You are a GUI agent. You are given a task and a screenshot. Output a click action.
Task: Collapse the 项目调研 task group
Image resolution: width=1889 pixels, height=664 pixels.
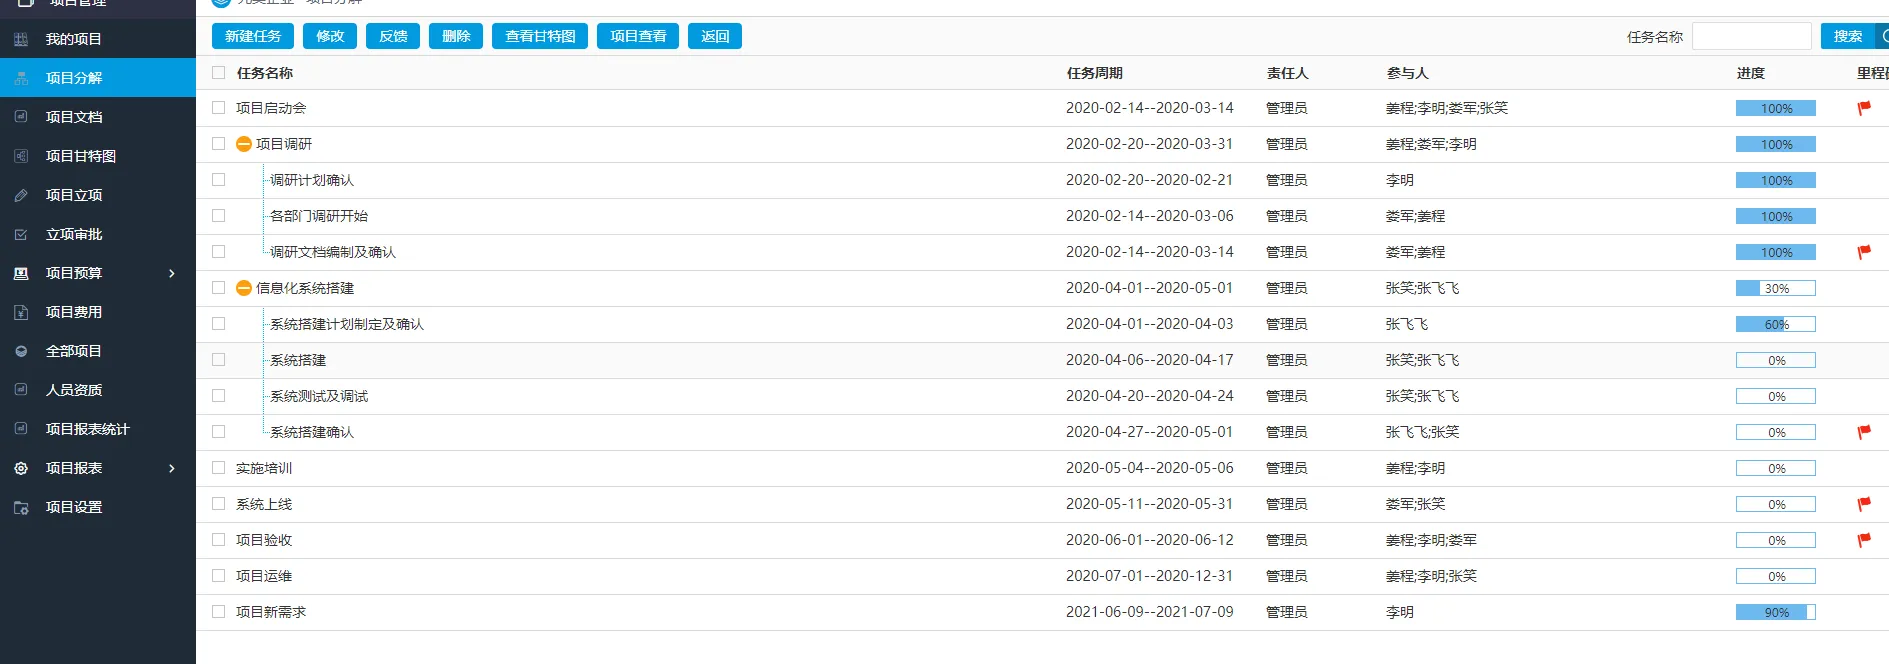coord(243,144)
